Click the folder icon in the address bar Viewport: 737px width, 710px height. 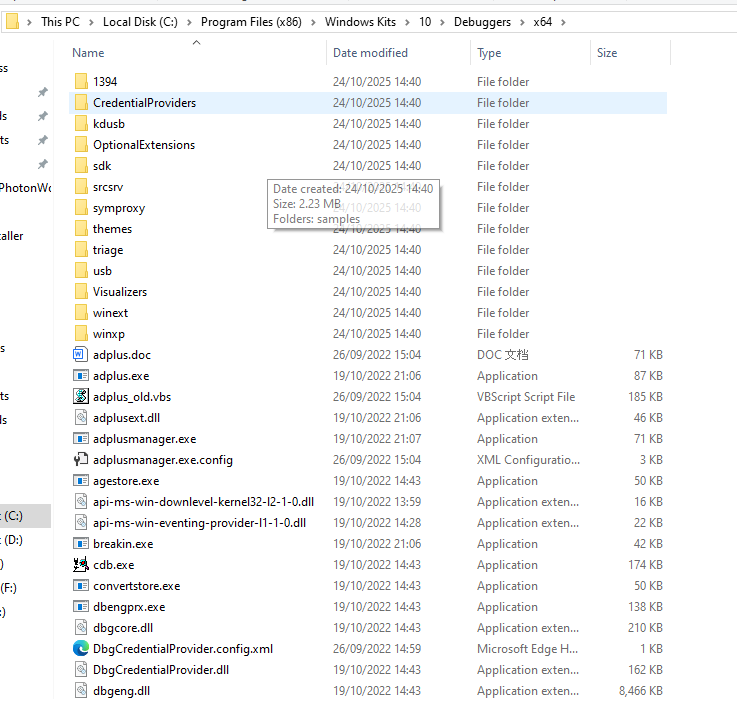(x=12, y=22)
